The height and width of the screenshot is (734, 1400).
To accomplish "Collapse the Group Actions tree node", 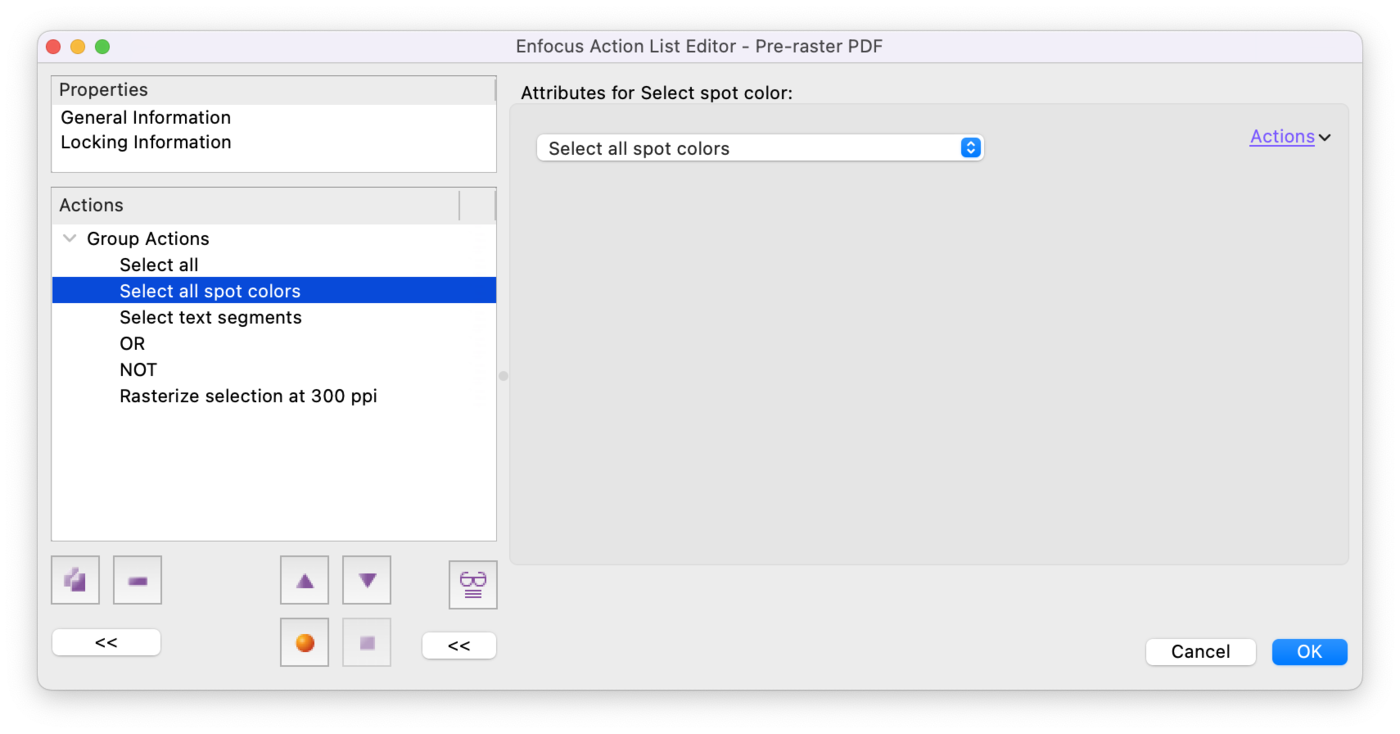I will [69, 239].
